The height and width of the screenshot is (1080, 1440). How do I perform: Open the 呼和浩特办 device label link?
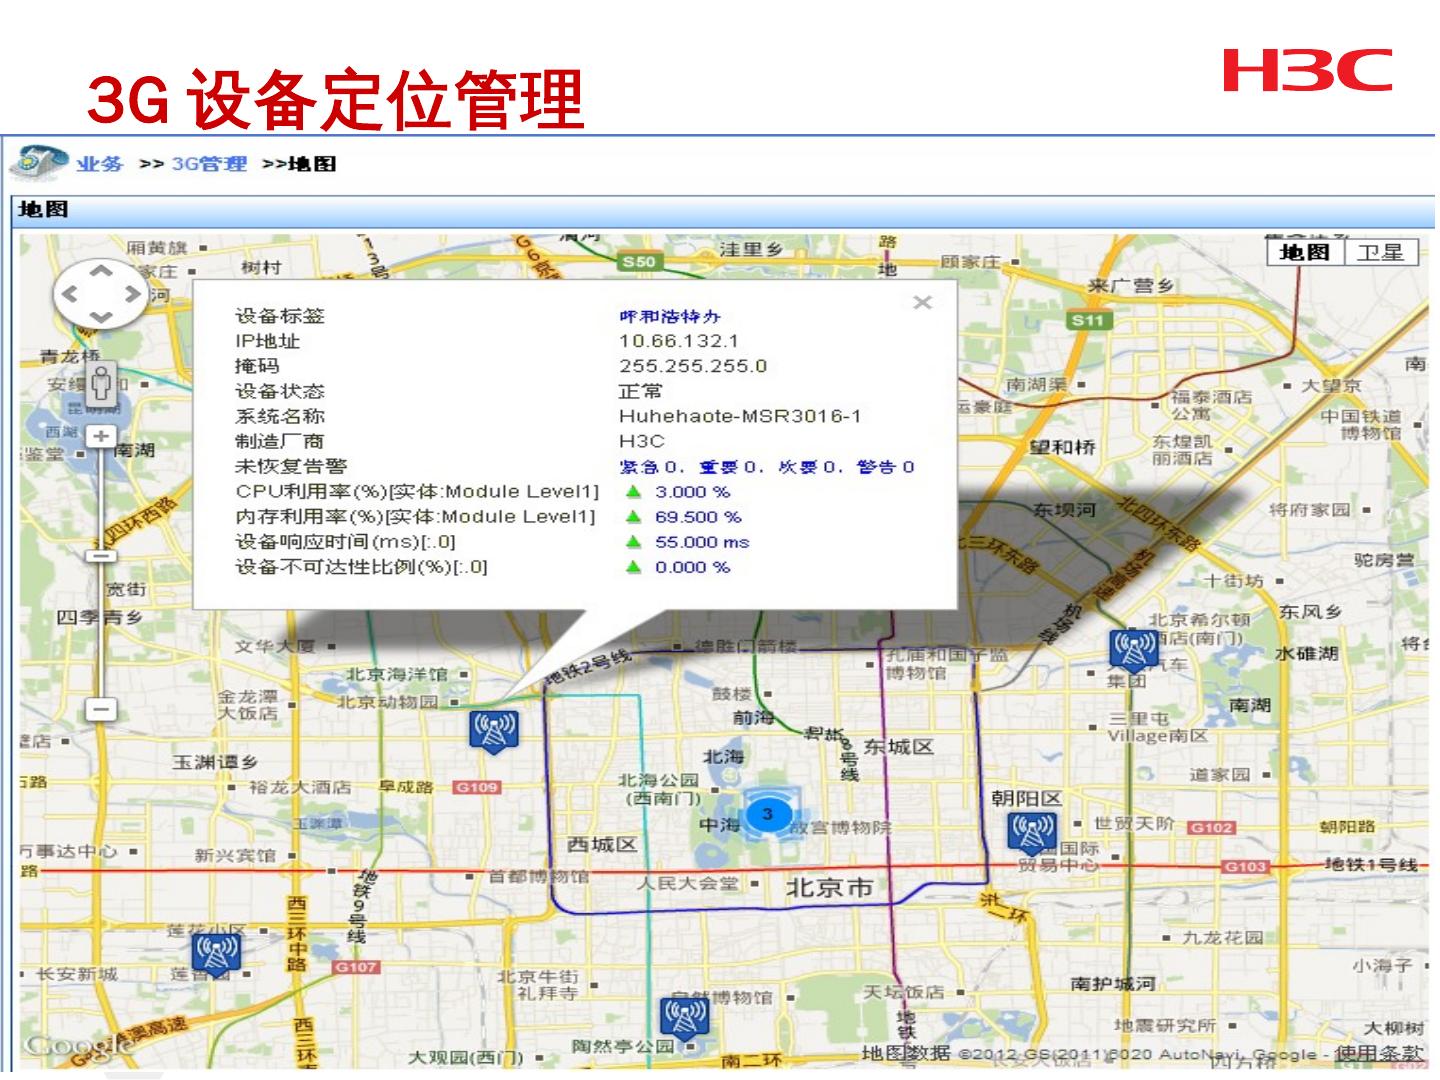pos(669,316)
